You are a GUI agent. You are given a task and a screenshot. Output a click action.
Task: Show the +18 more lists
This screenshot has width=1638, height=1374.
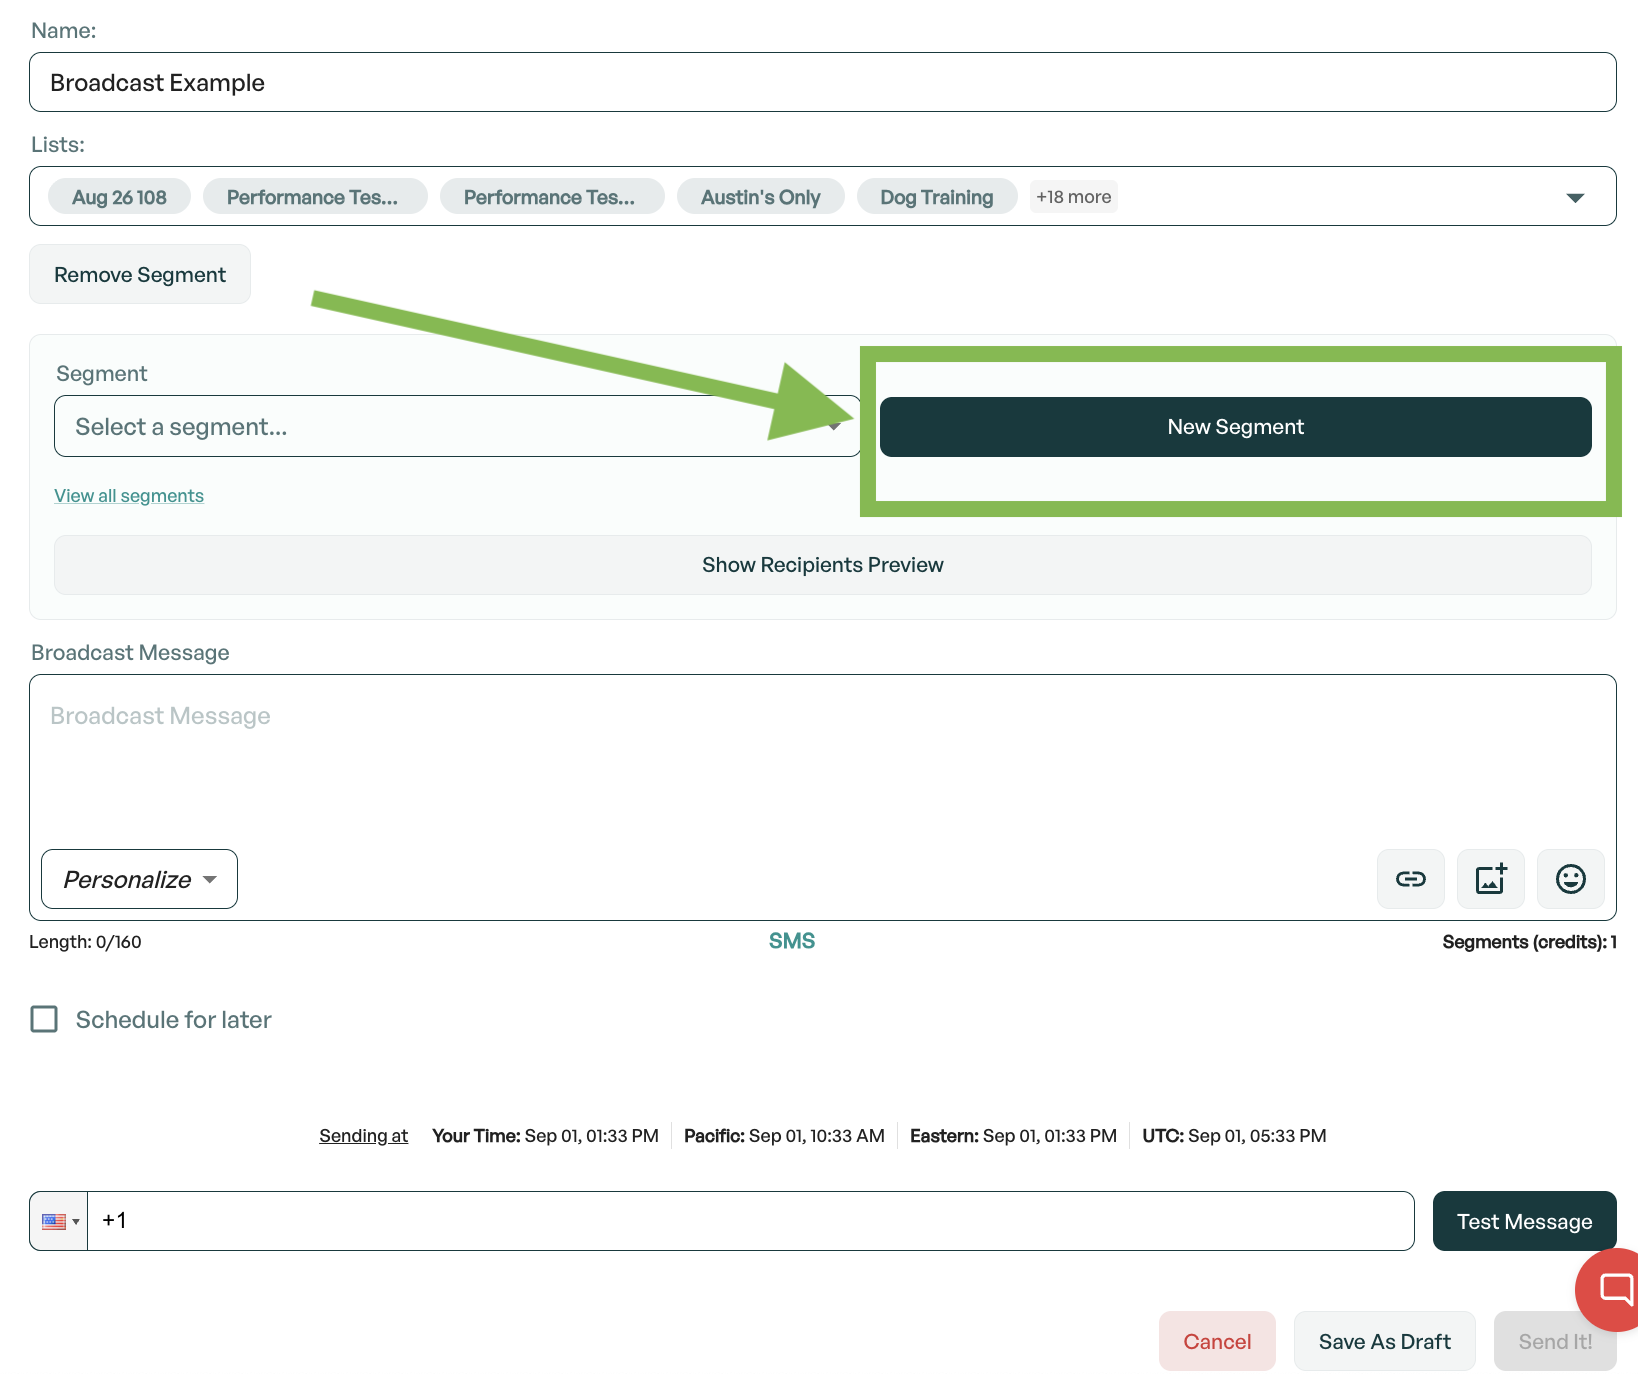(x=1073, y=197)
